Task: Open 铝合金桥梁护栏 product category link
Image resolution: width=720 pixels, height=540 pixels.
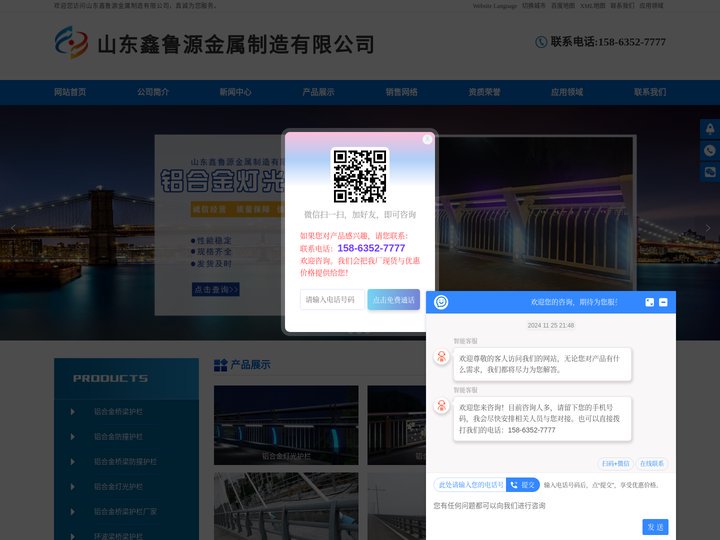Action: (118, 412)
